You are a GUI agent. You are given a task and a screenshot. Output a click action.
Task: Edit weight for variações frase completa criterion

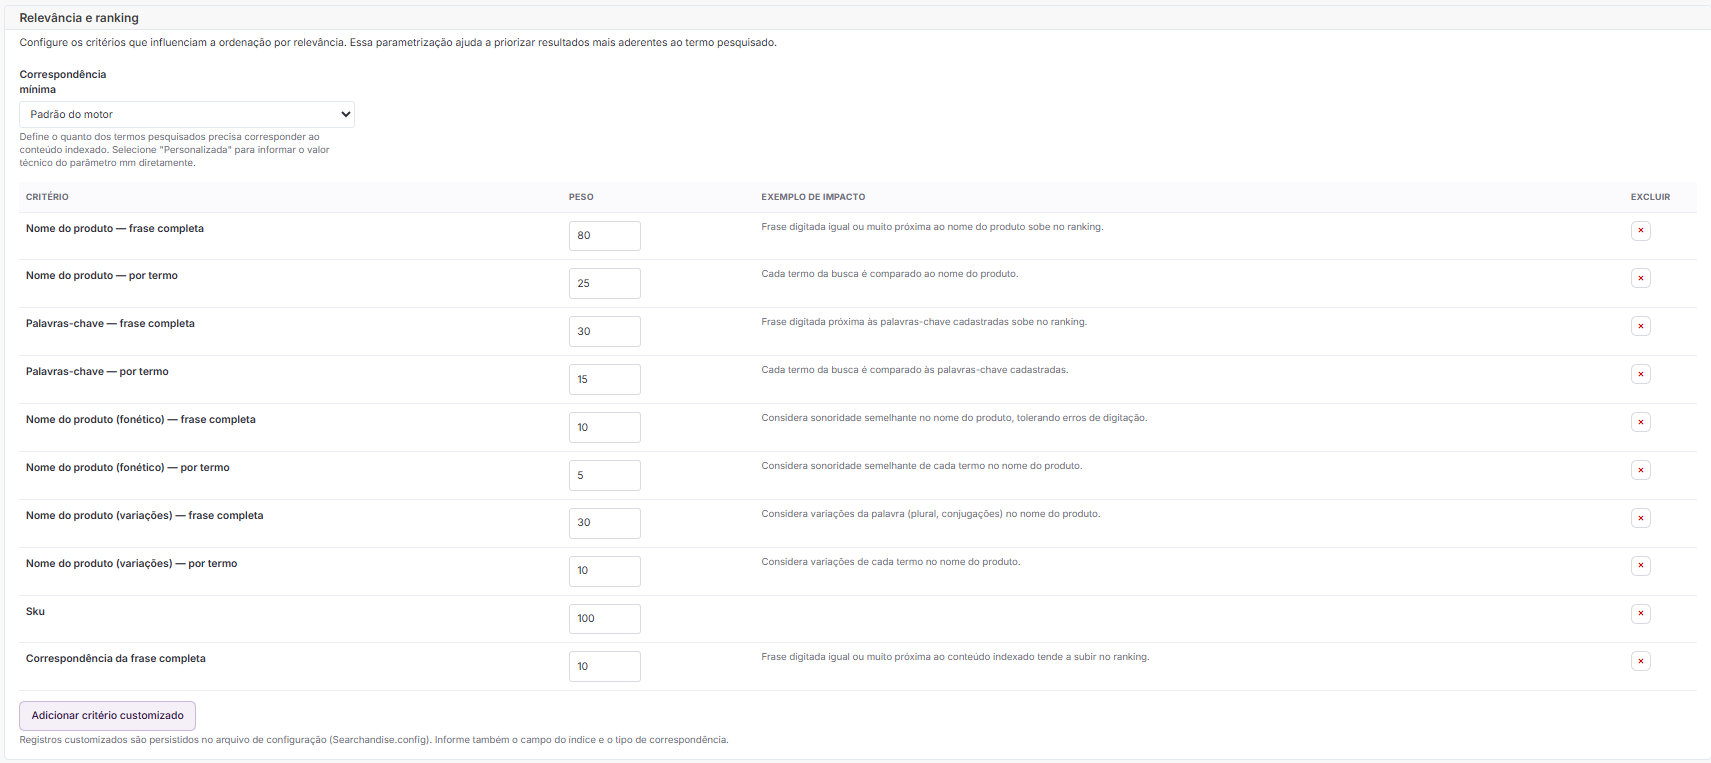[605, 523]
